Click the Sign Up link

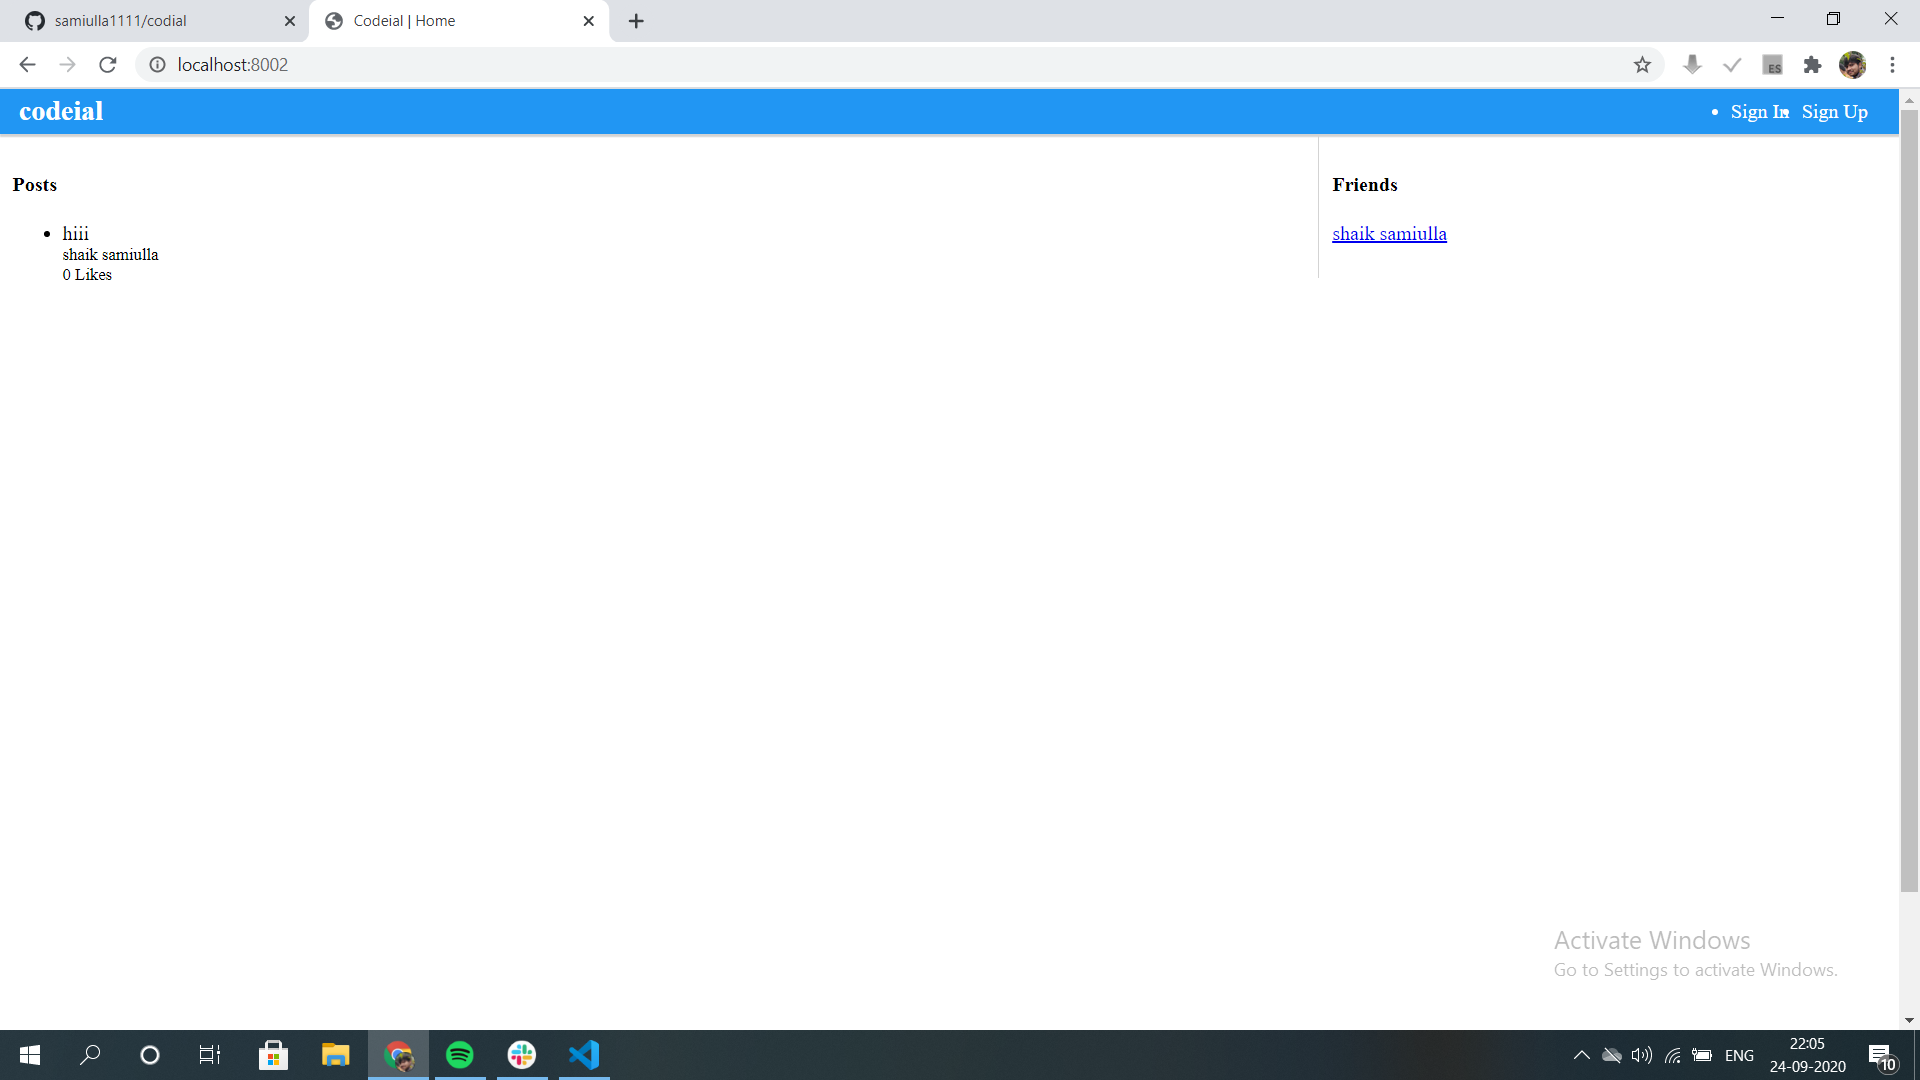pos(1834,112)
